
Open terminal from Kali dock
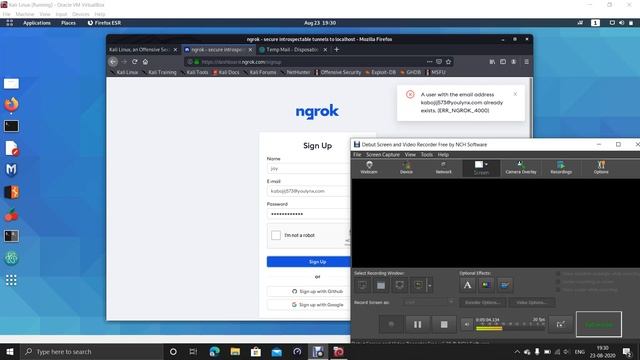point(11,126)
